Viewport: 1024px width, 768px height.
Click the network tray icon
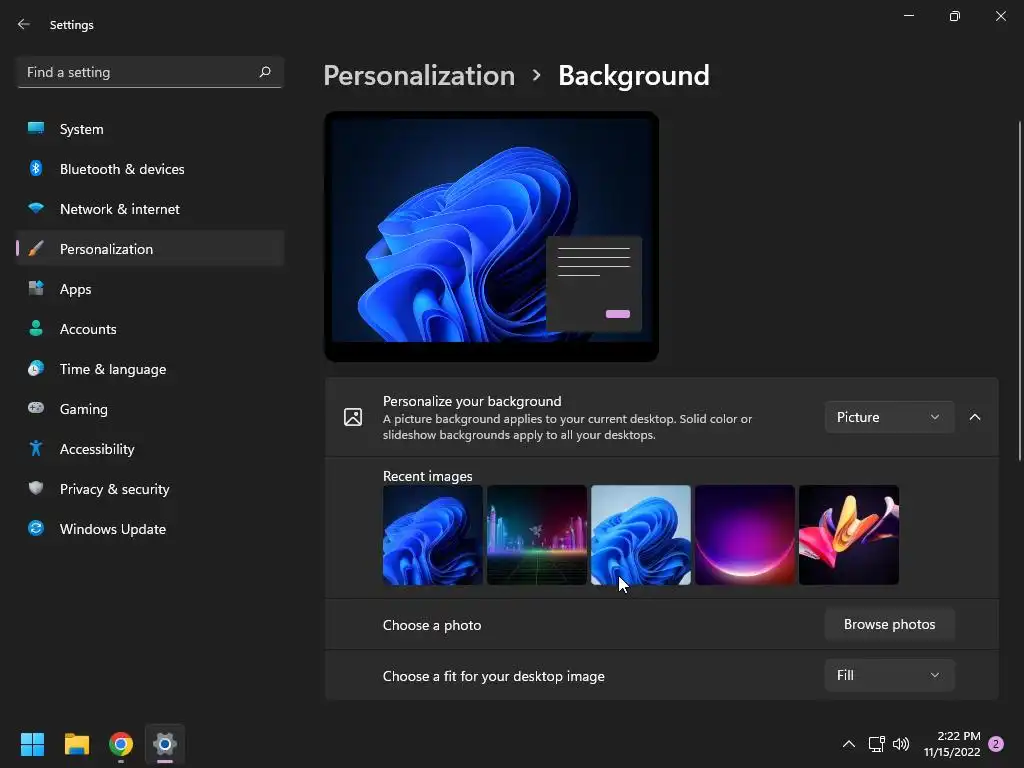point(876,744)
